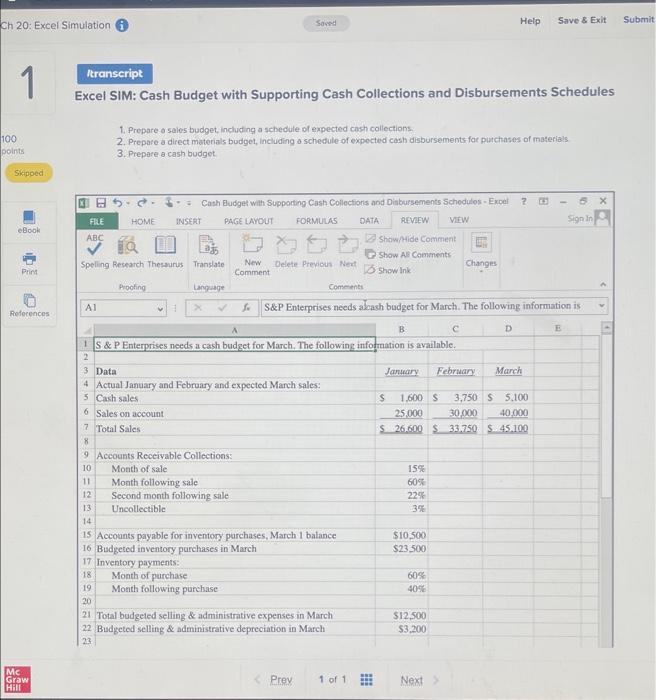
Task: Select the cell showing $23,500
Action: (401, 548)
